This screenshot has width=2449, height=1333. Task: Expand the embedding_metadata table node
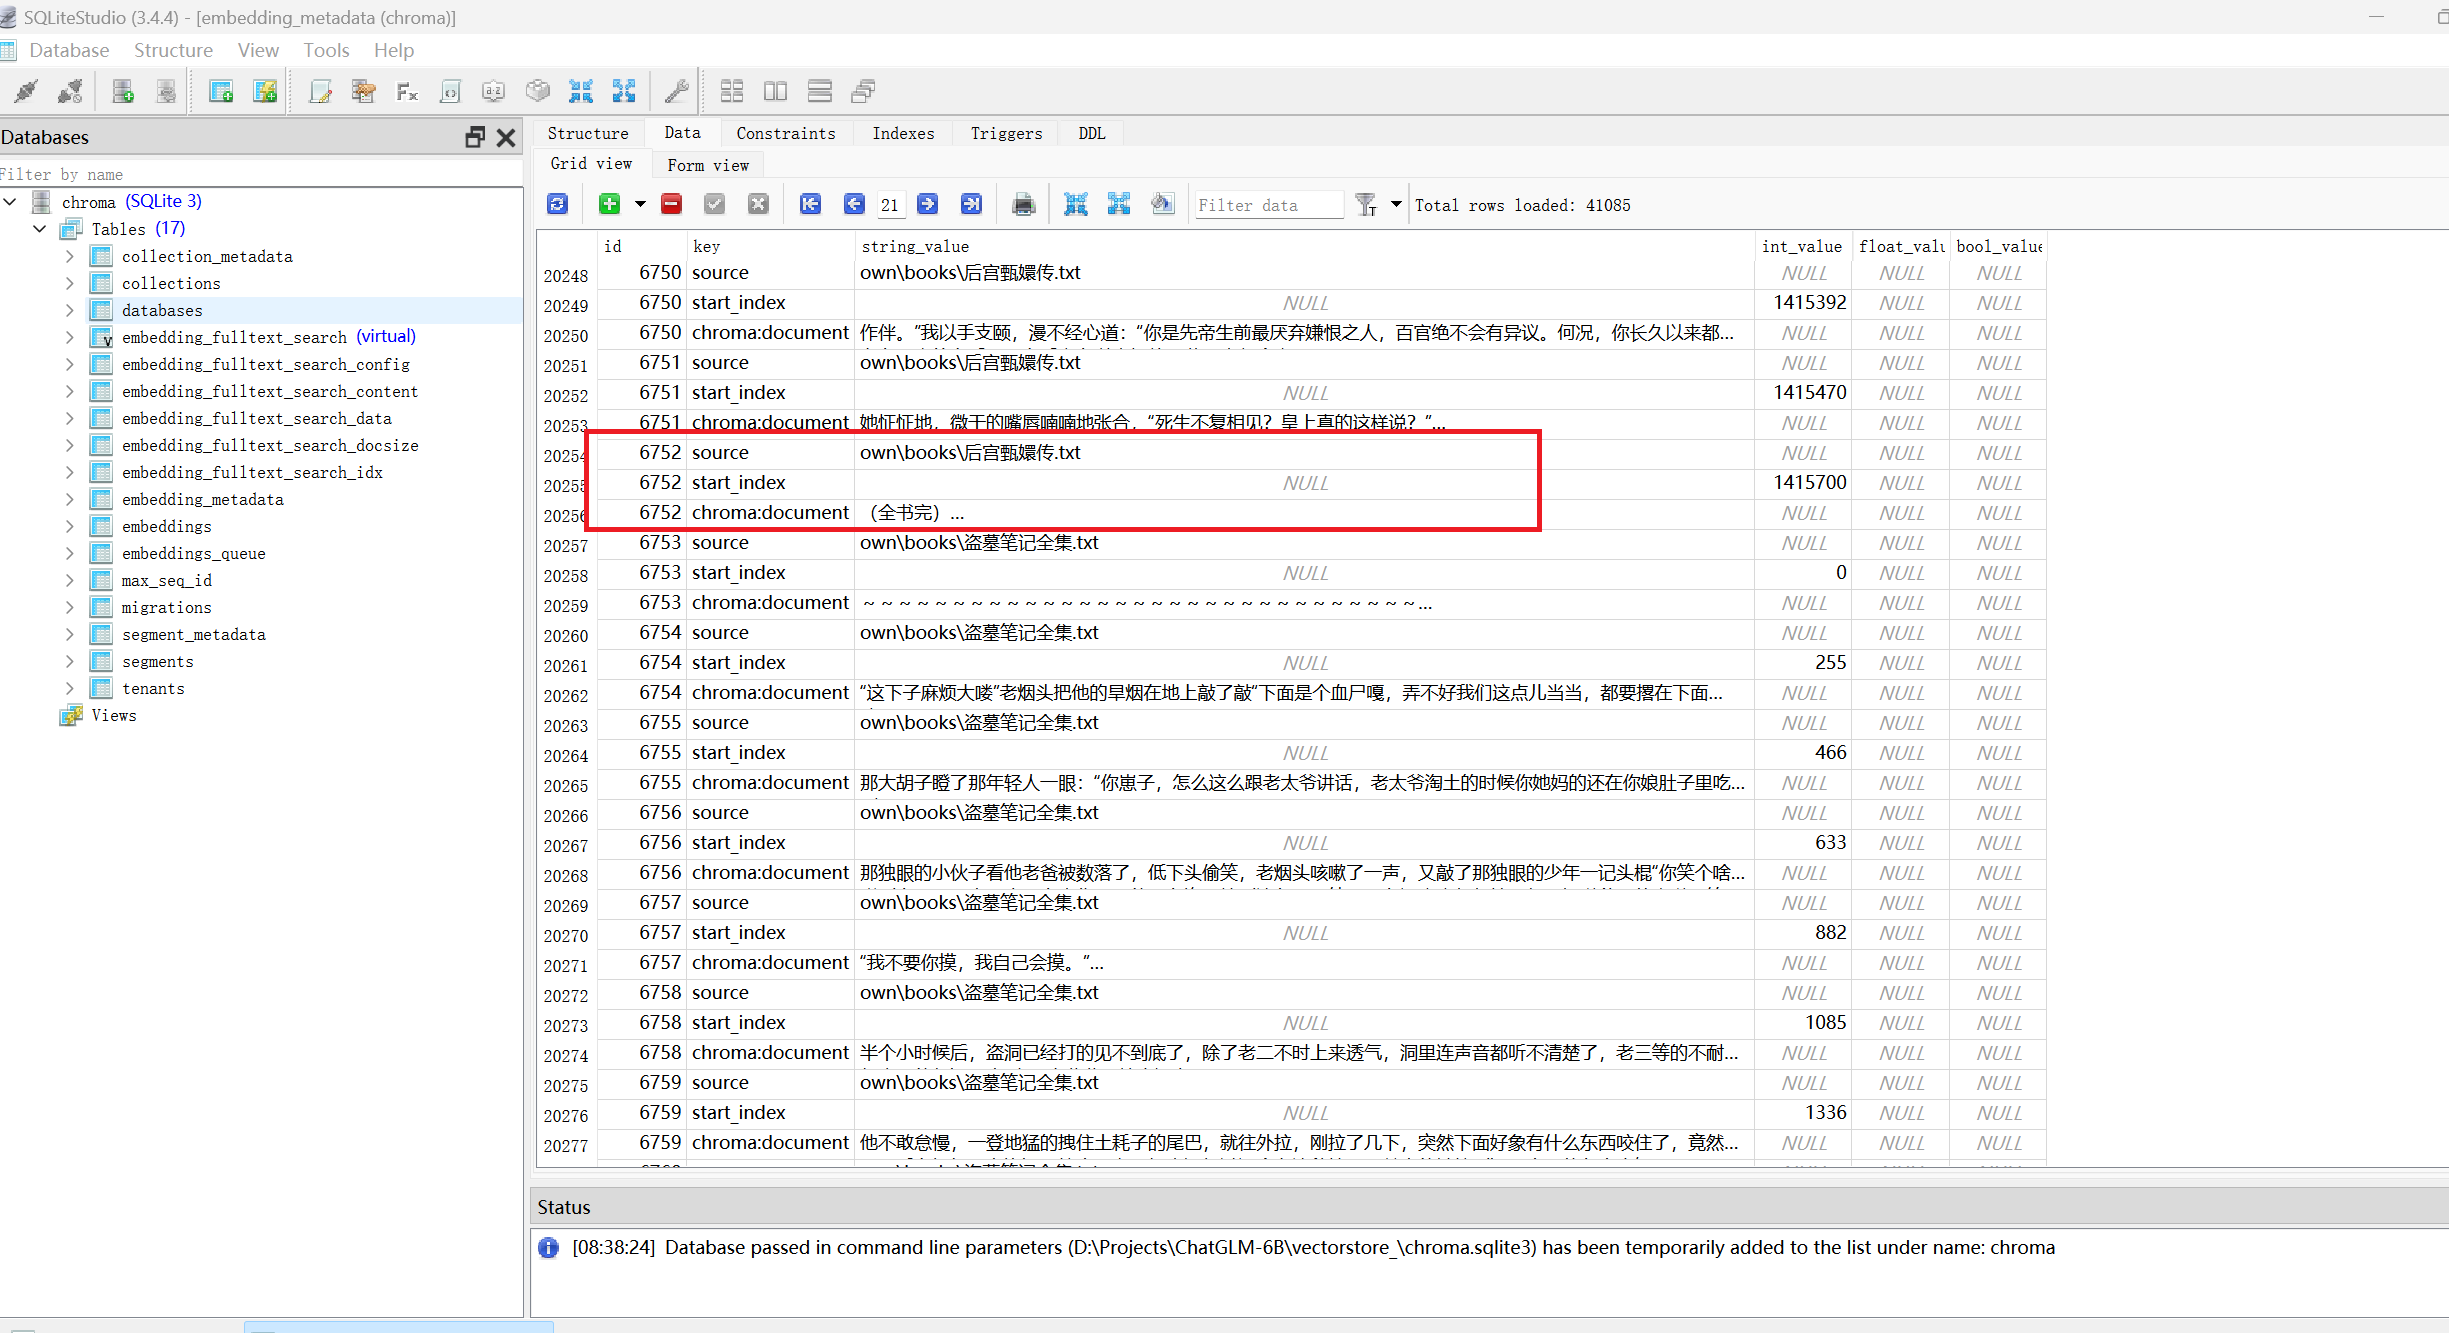[x=69, y=499]
